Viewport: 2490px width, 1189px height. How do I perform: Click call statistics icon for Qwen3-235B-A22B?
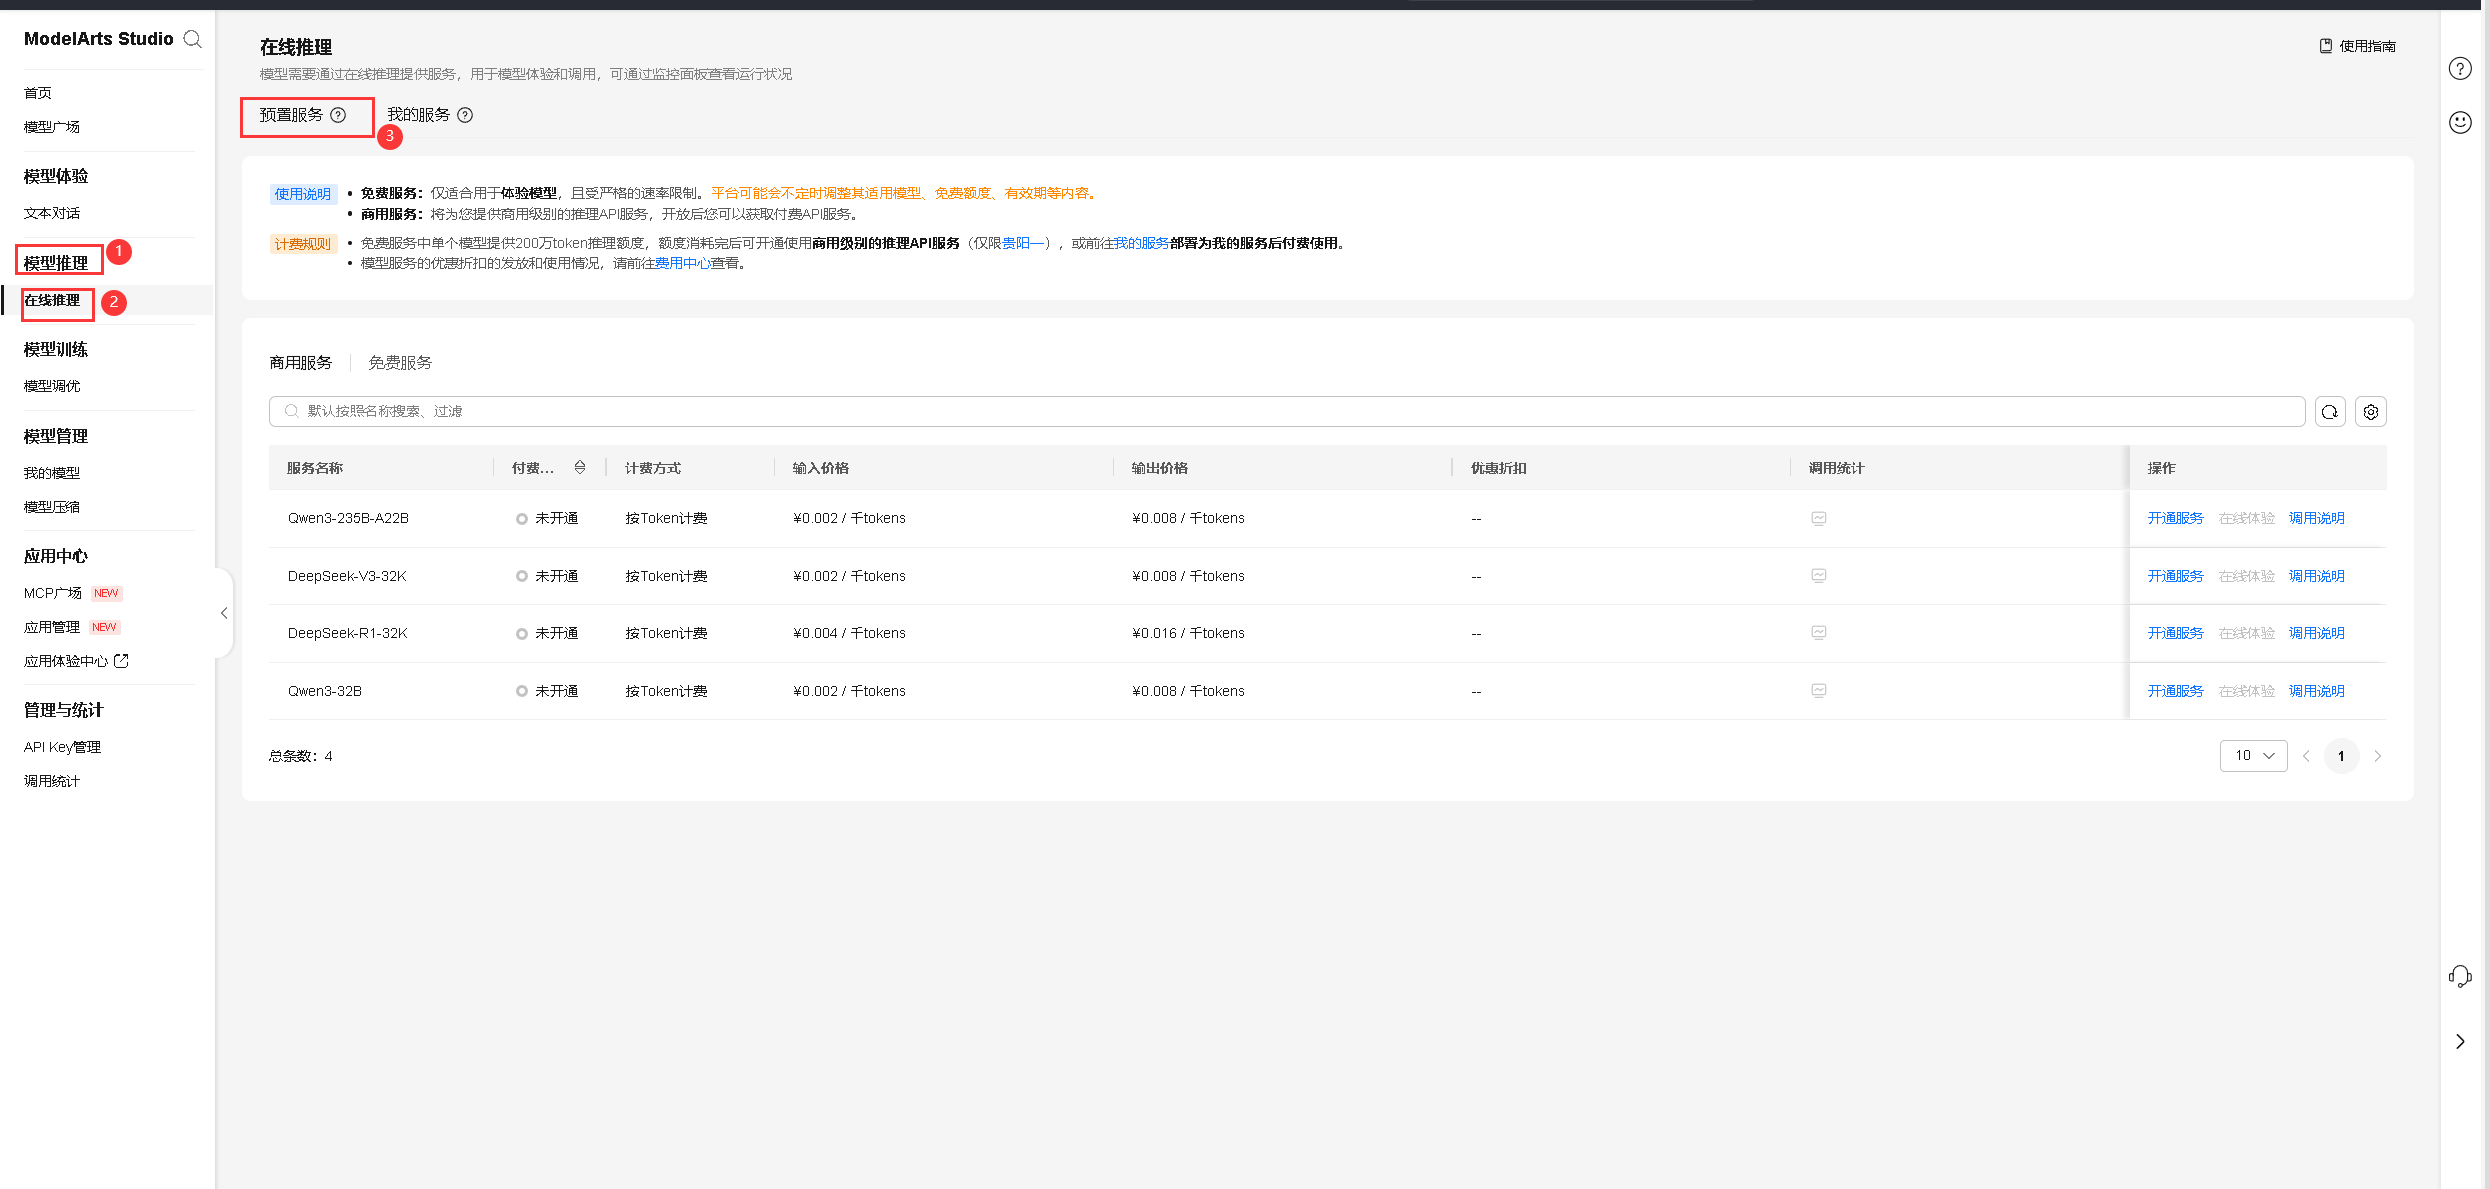click(1818, 518)
